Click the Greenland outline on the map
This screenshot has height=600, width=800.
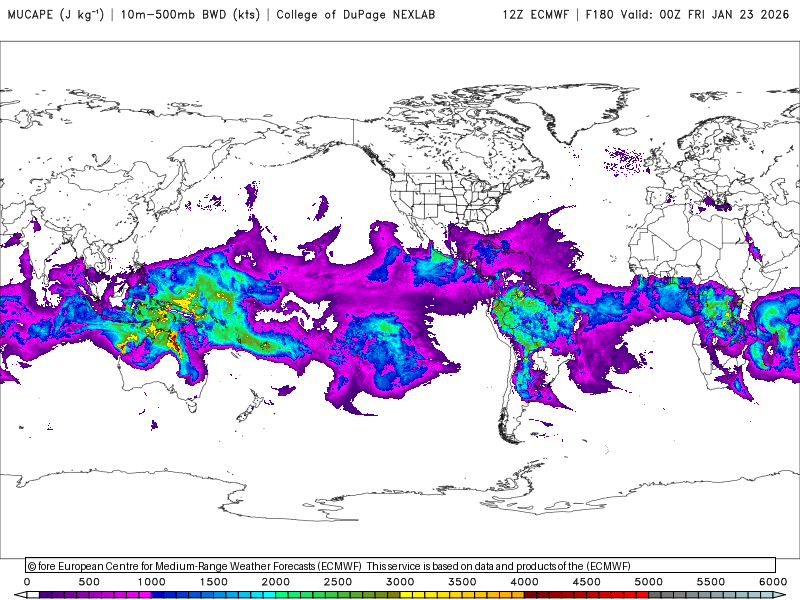[577, 112]
